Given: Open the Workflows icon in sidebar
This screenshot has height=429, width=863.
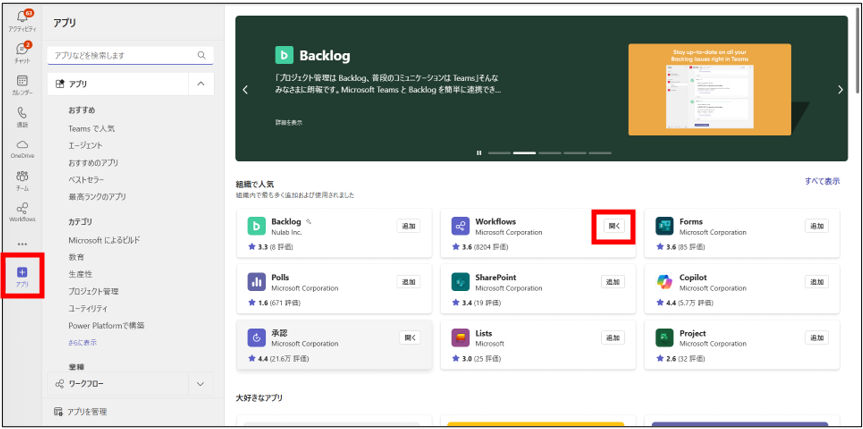Looking at the screenshot, I should click(x=23, y=208).
